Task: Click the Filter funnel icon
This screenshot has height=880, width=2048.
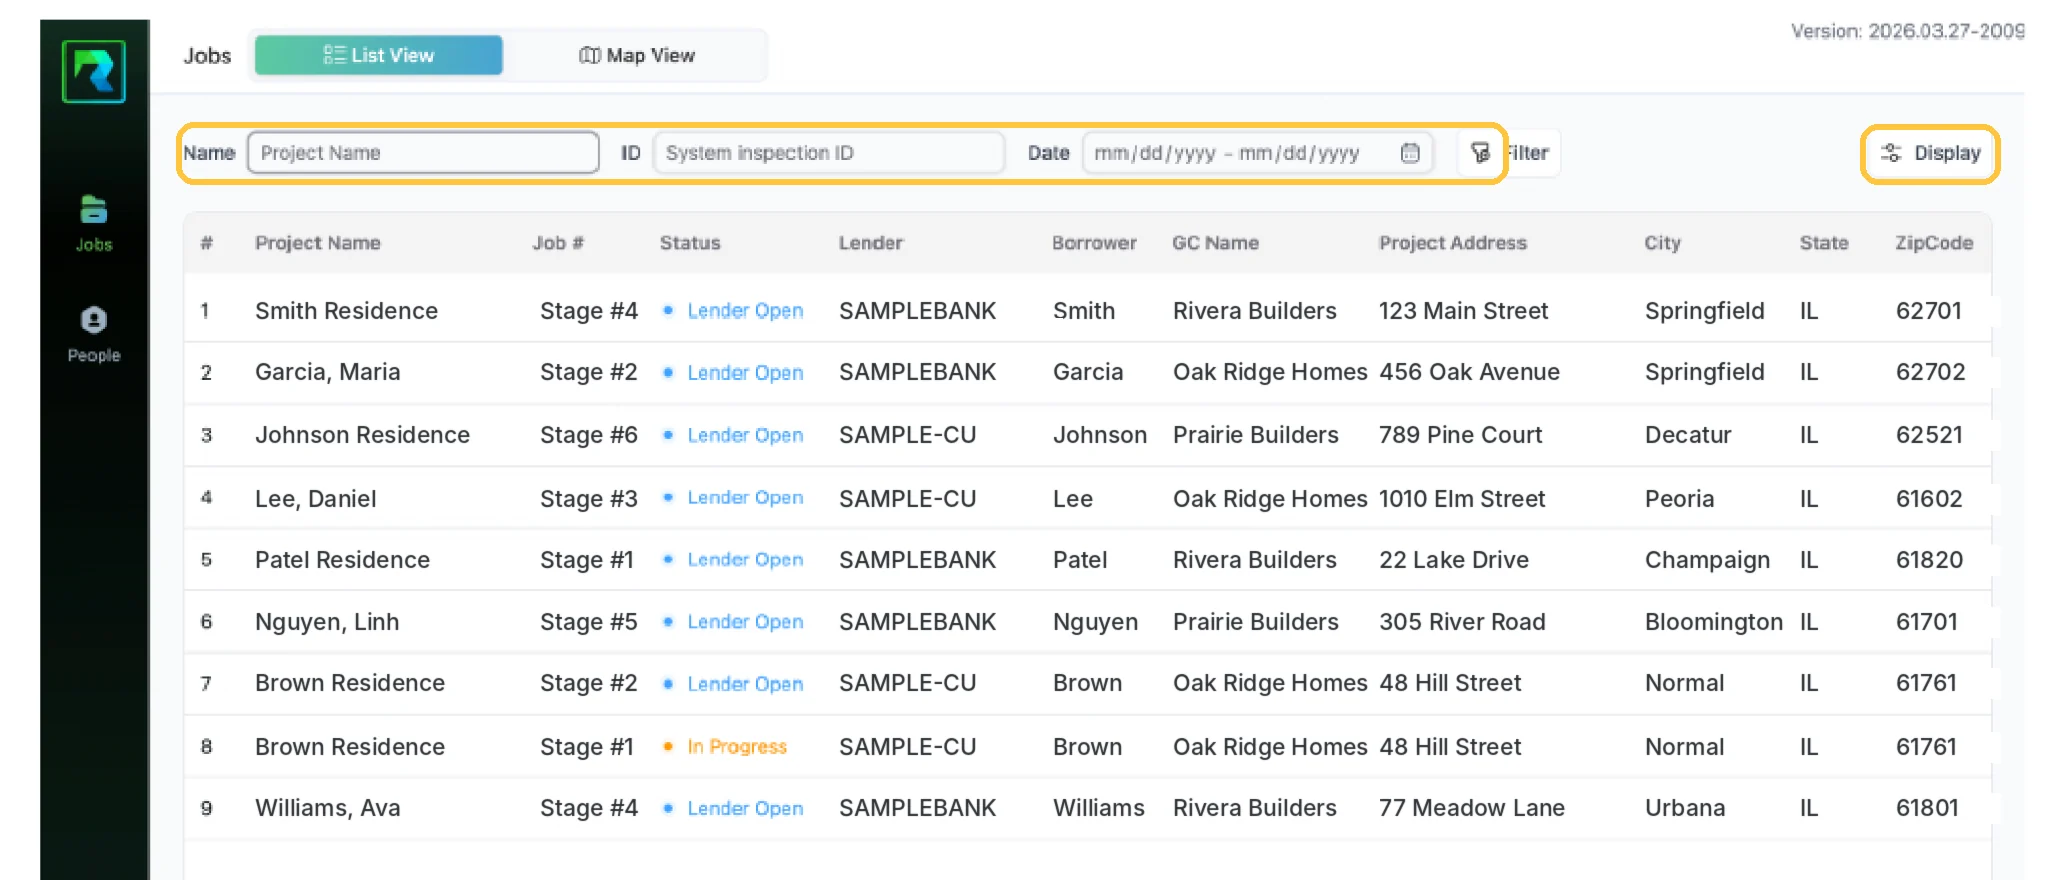Action: [x=1481, y=153]
